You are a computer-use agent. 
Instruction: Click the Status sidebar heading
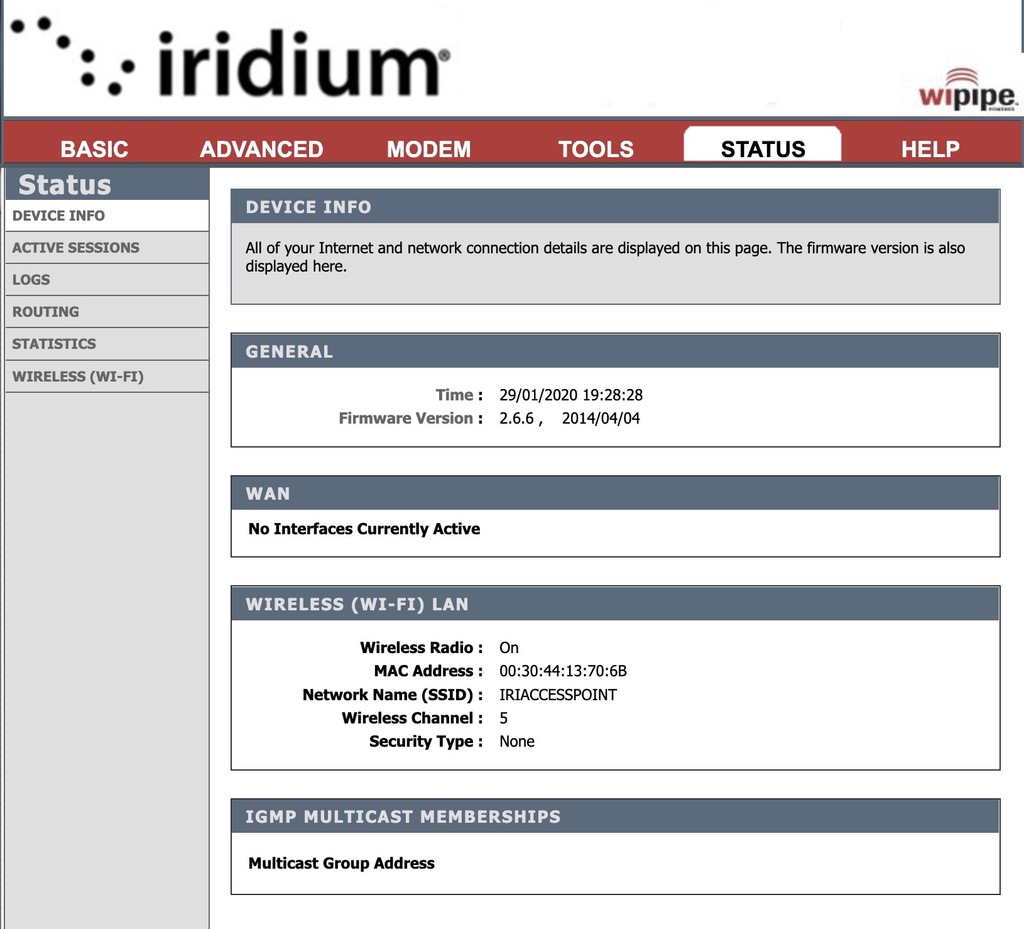(65, 185)
